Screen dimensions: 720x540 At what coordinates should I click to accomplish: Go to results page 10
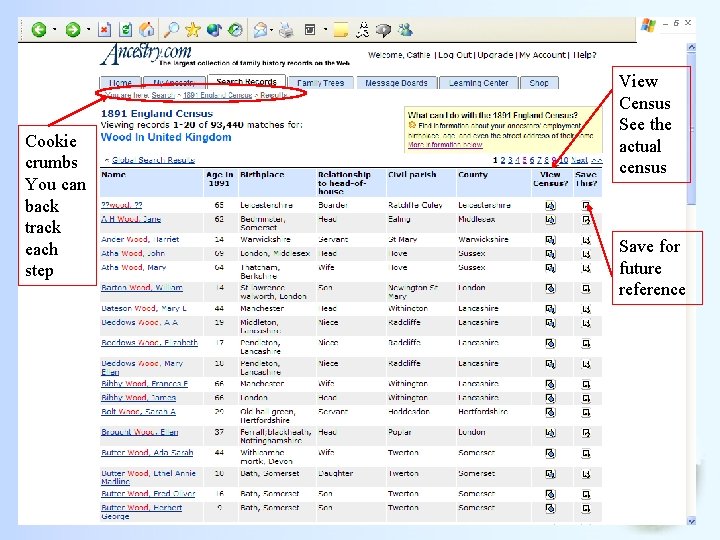pos(564,160)
